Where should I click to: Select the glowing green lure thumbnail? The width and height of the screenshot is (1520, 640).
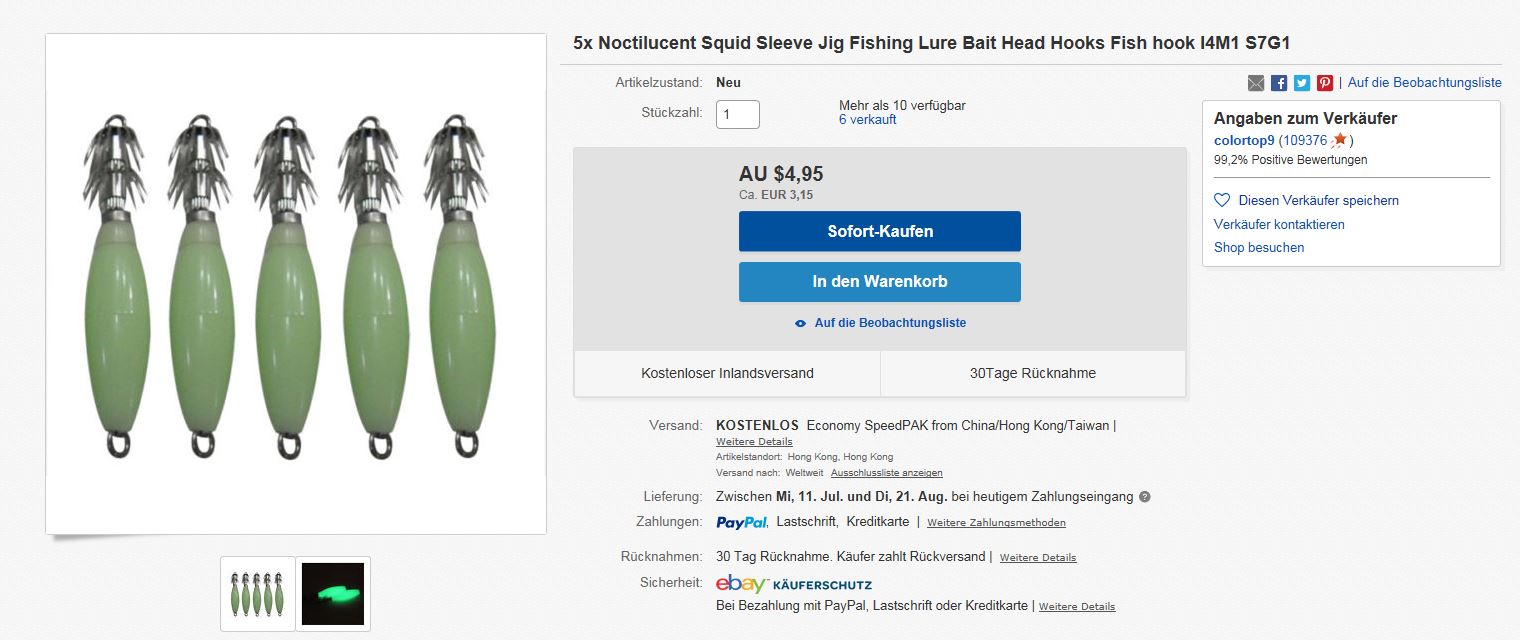click(x=333, y=593)
